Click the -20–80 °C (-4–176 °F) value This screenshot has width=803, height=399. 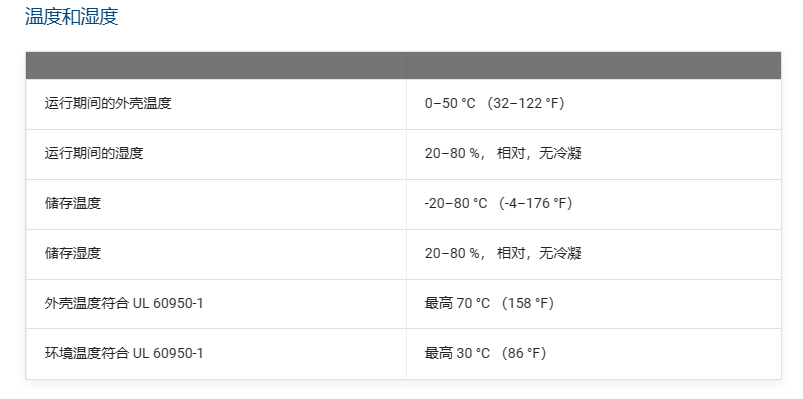click(498, 203)
